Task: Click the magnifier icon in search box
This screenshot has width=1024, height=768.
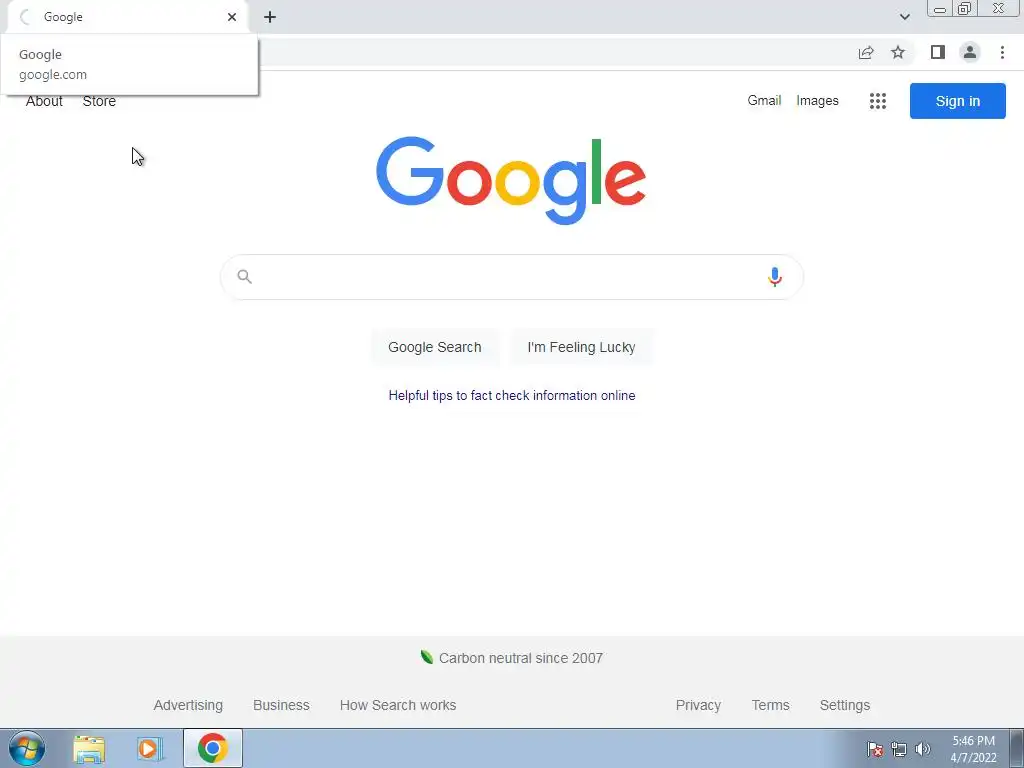Action: (244, 277)
